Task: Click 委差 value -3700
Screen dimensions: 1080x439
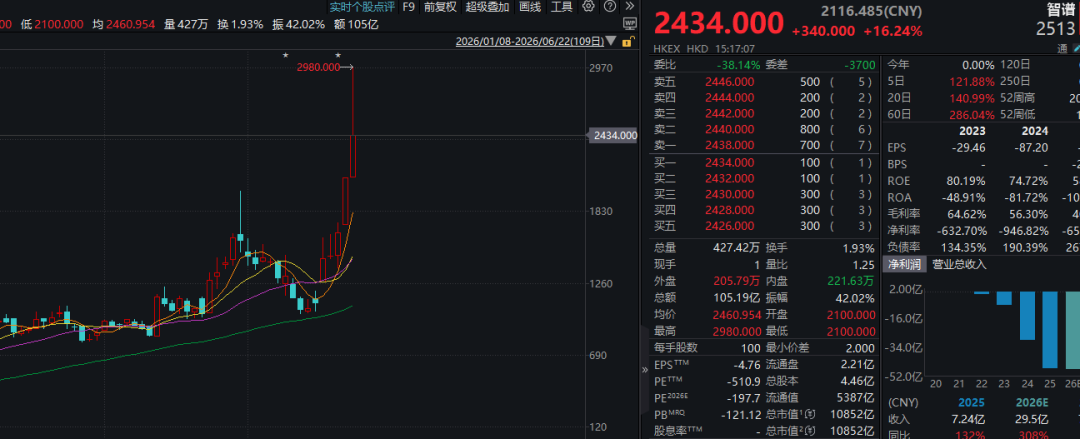Action: (860, 65)
